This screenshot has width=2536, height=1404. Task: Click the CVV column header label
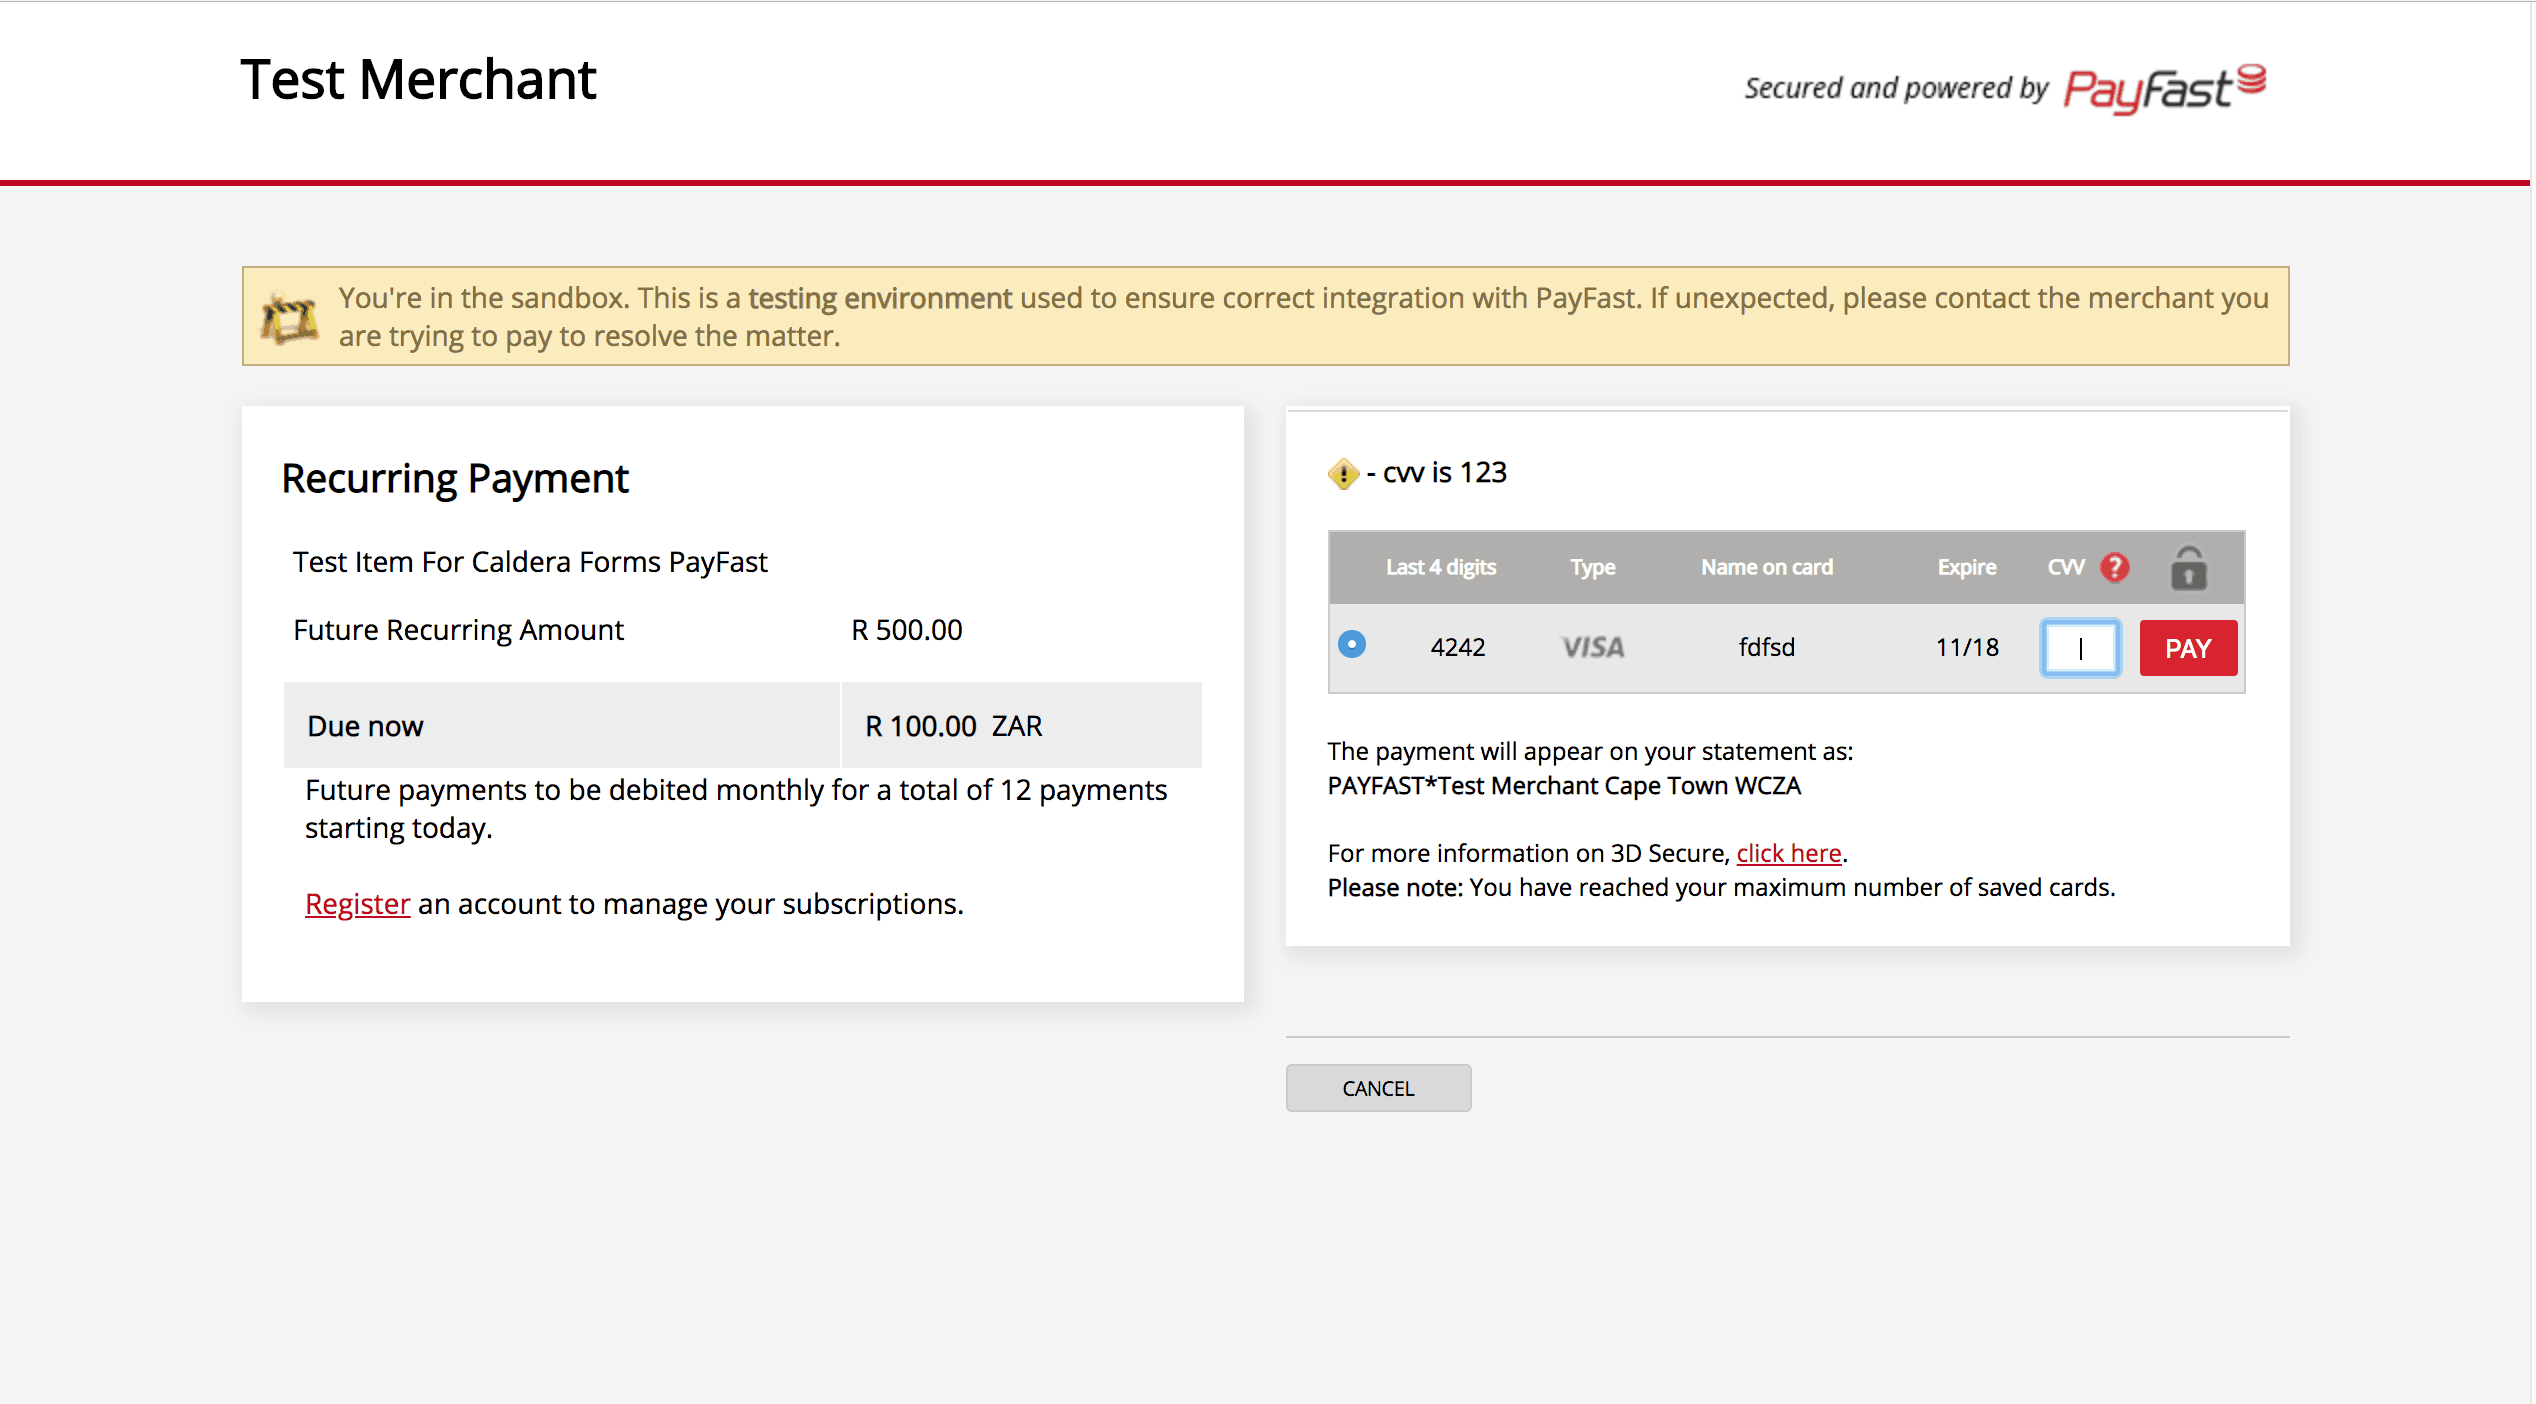pyautogui.click(x=2066, y=567)
